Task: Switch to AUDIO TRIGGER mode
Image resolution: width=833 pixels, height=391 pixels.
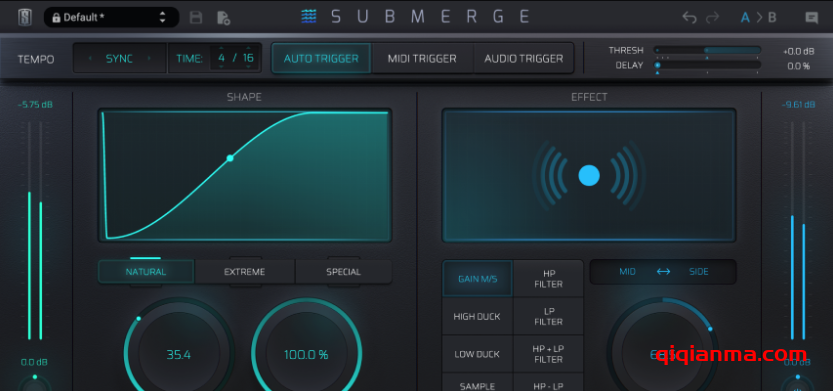Action: coord(523,58)
